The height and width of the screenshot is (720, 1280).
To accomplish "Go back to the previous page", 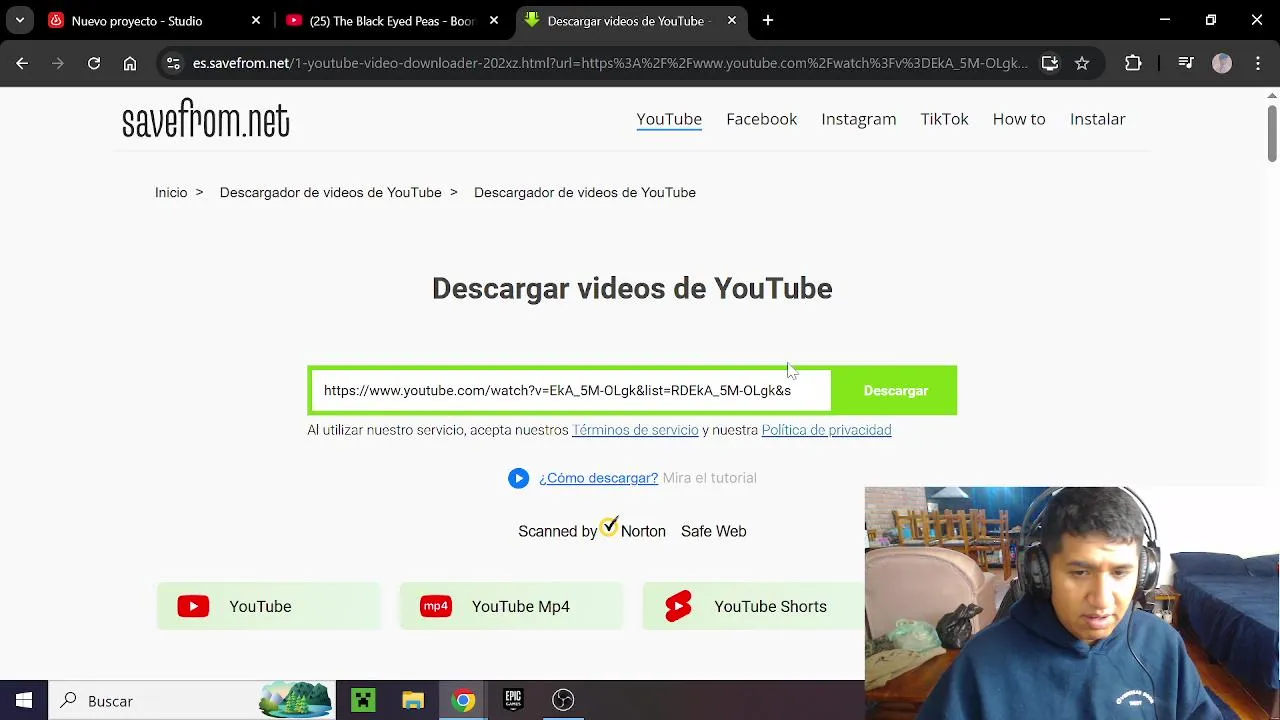I will click(22, 63).
